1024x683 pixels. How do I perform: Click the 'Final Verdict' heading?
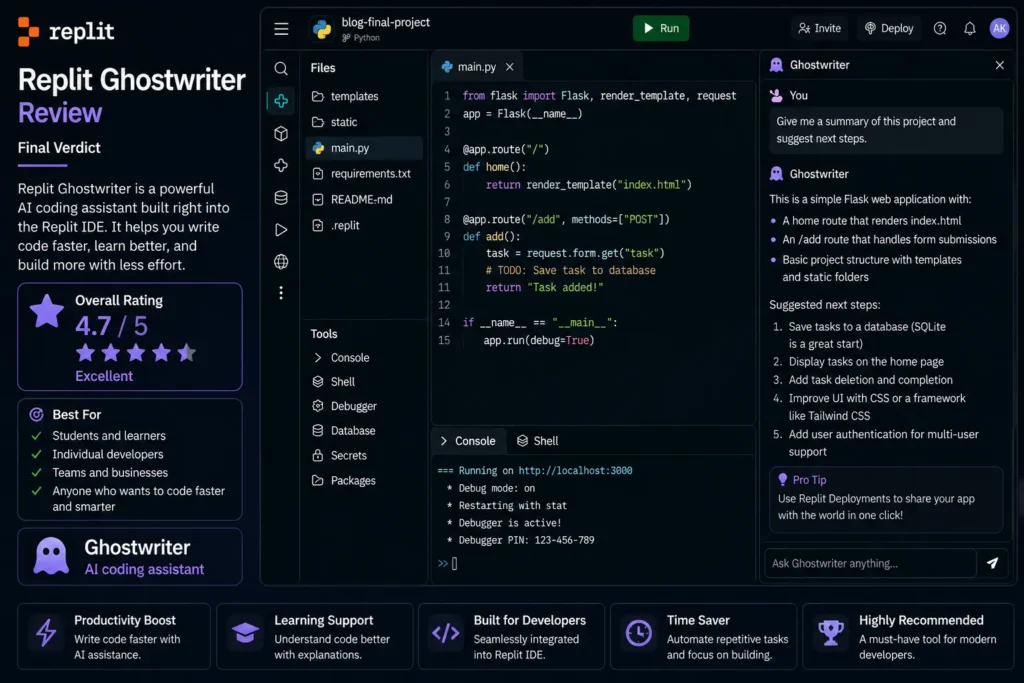(x=59, y=148)
